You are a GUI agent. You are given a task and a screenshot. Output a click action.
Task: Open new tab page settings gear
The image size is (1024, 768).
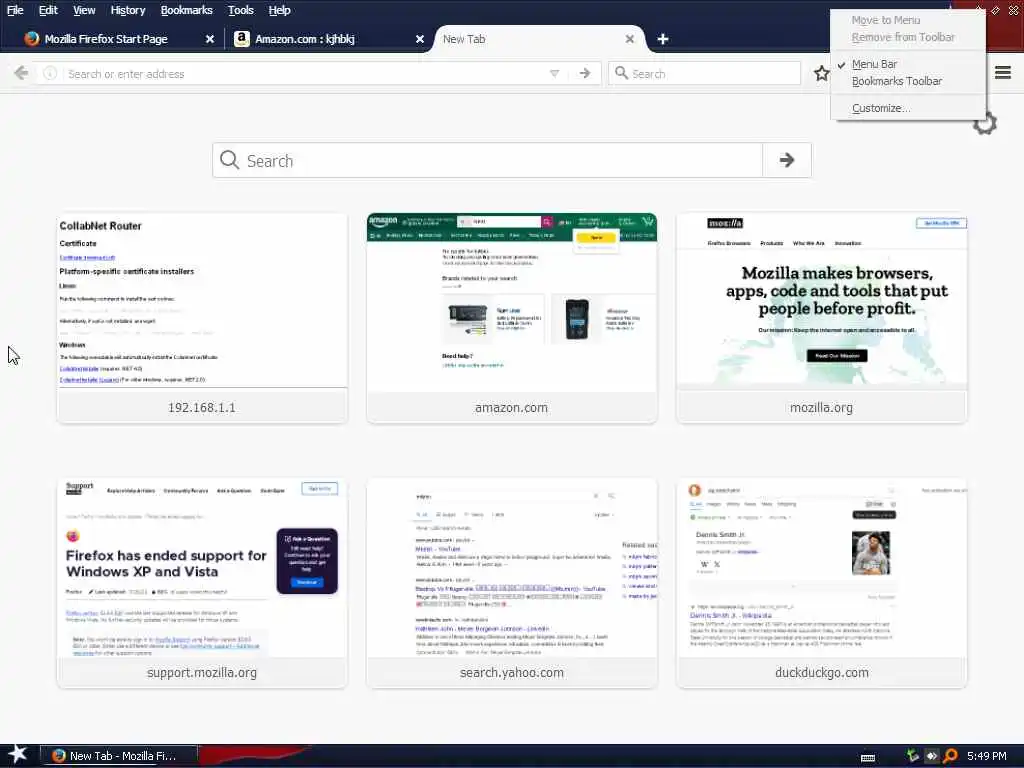point(985,123)
